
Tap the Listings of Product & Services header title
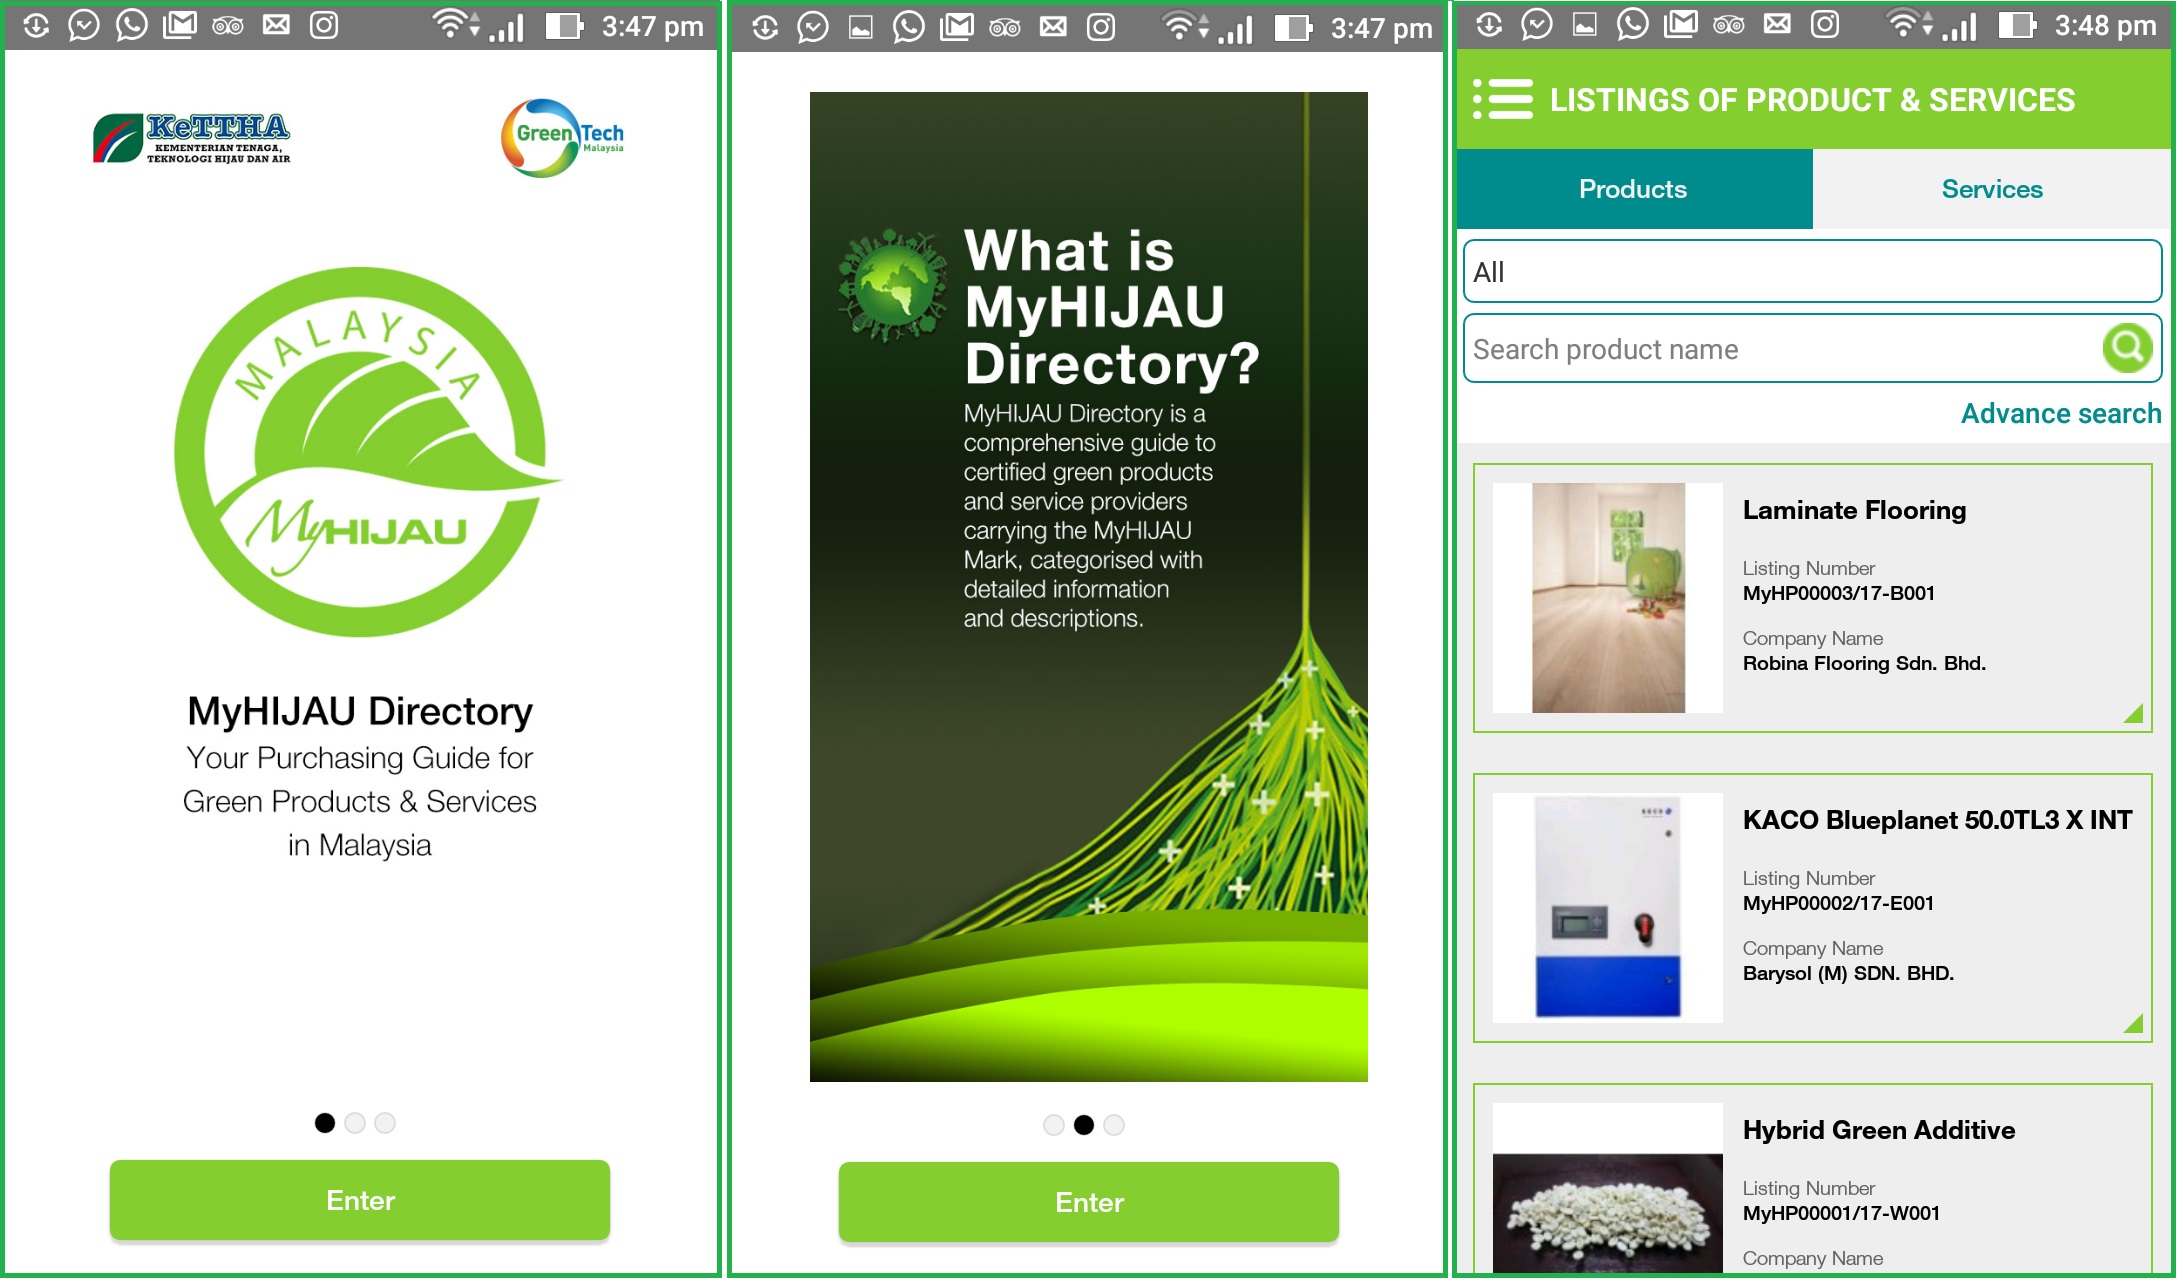click(1812, 100)
